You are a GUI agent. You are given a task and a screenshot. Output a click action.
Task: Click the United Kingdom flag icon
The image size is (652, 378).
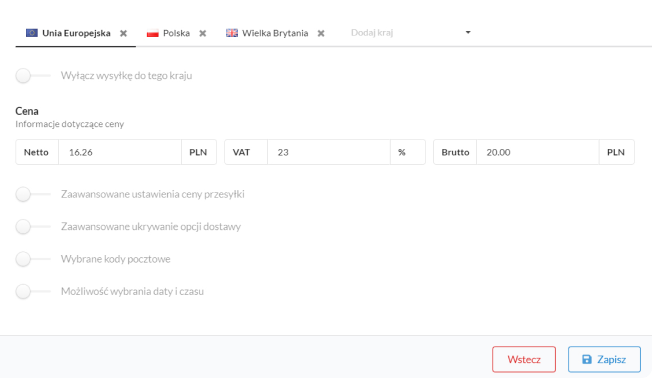[232, 33]
